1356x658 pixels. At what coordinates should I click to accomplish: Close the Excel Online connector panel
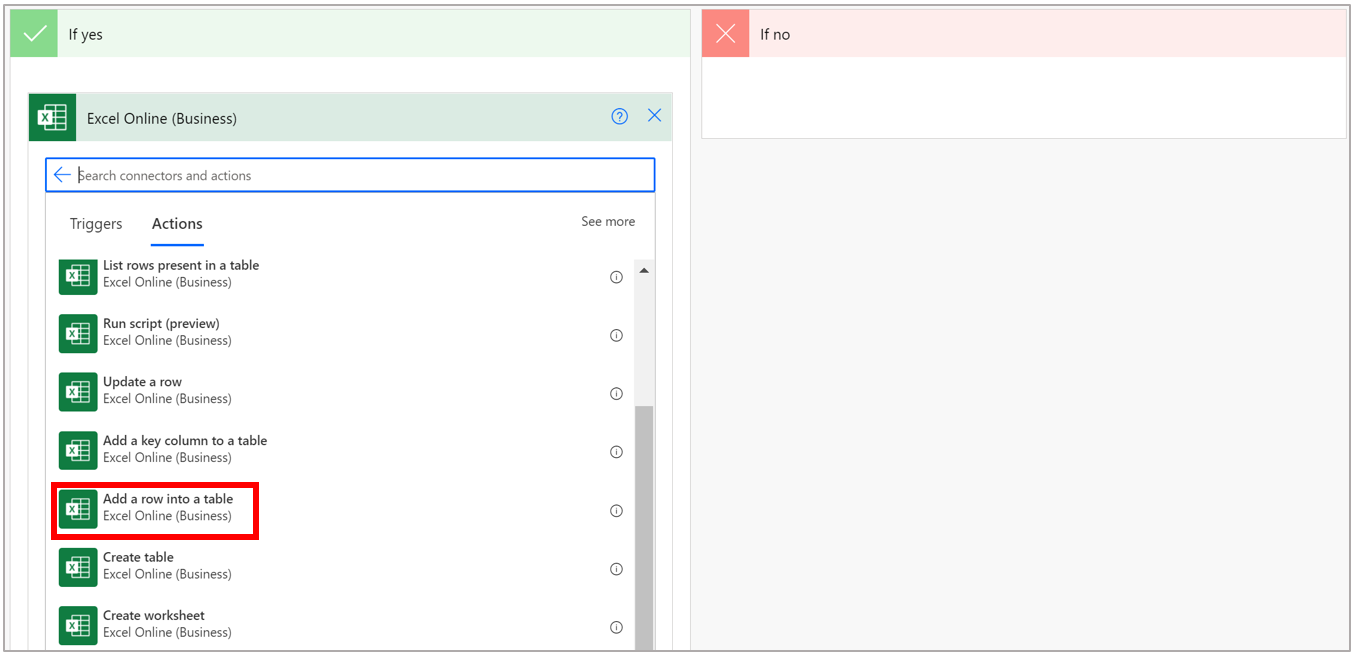pyautogui.click(x=654, y=115)
